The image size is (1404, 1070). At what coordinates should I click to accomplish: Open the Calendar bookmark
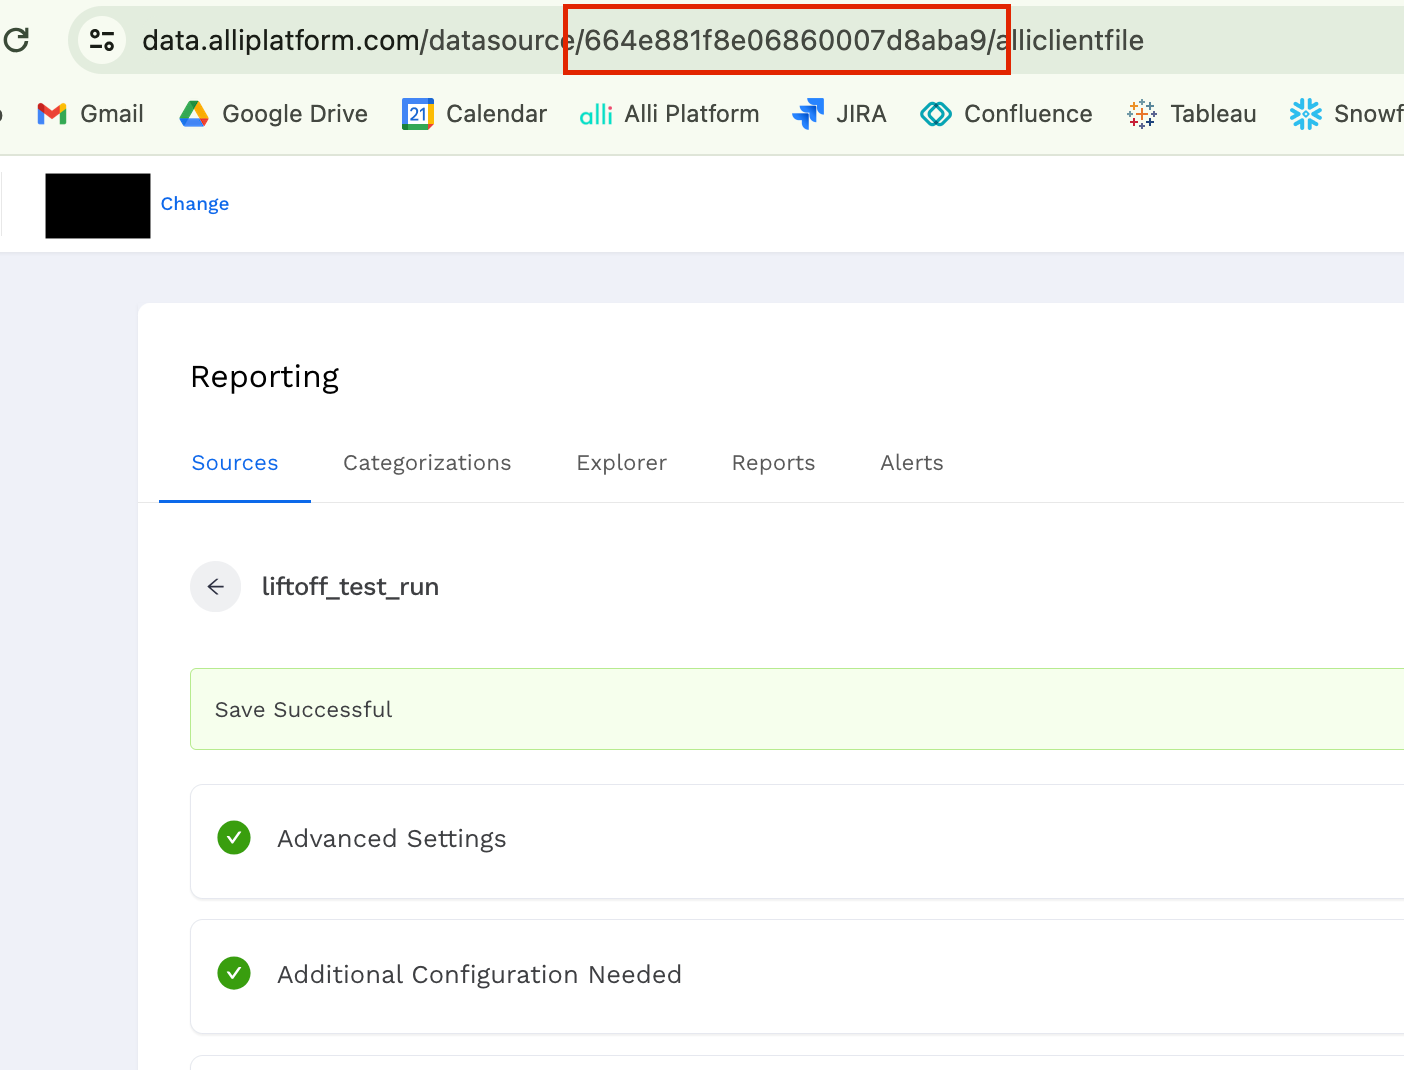[x=475, y=114]
